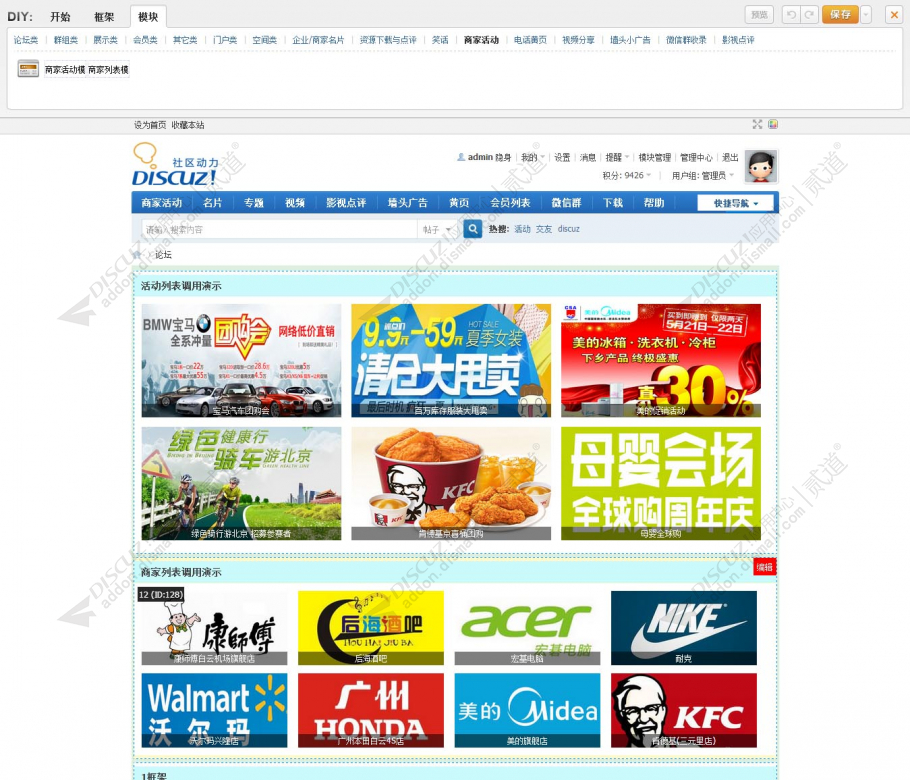Click the Discuz! logo

[175, 165]
